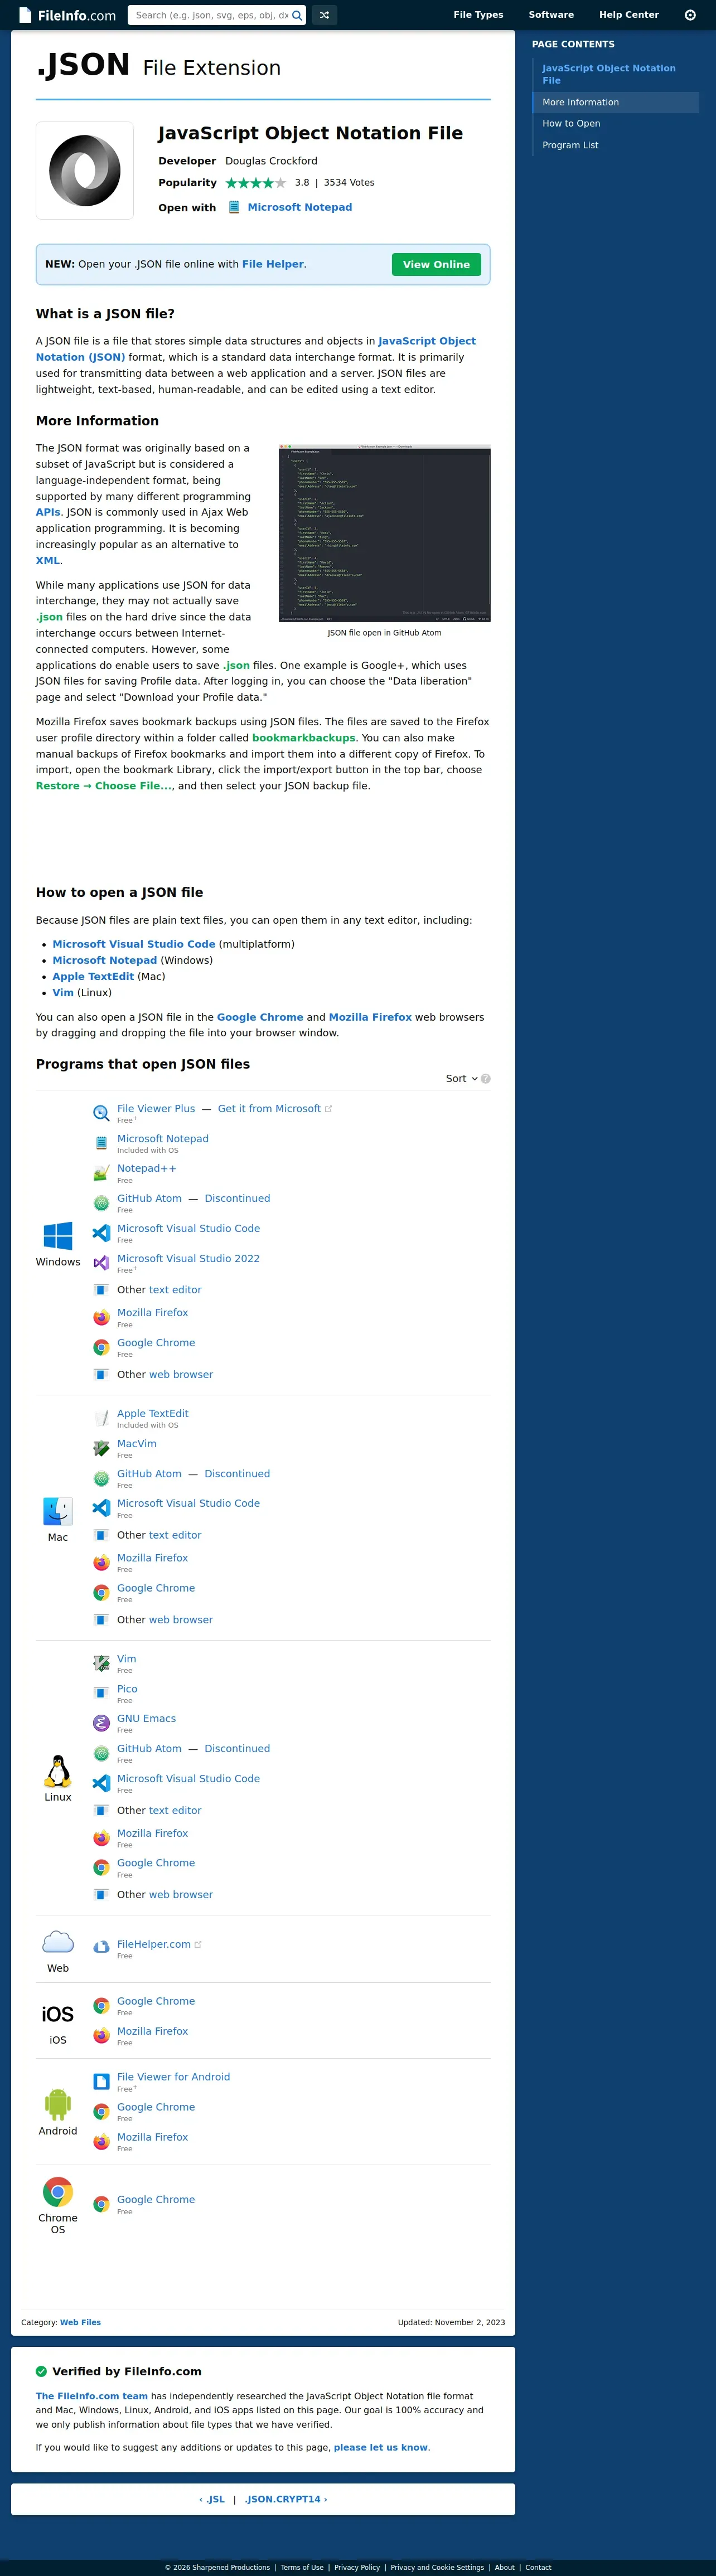Open the Software menu
716x2576 pixels.
click(551, 15)
